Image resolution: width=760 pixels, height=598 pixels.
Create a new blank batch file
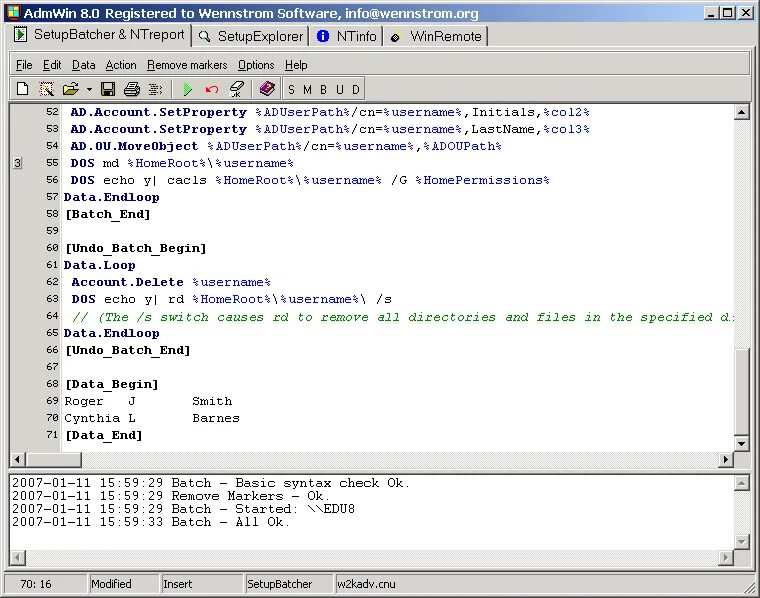pyautogui.click(x=22, y=89)
